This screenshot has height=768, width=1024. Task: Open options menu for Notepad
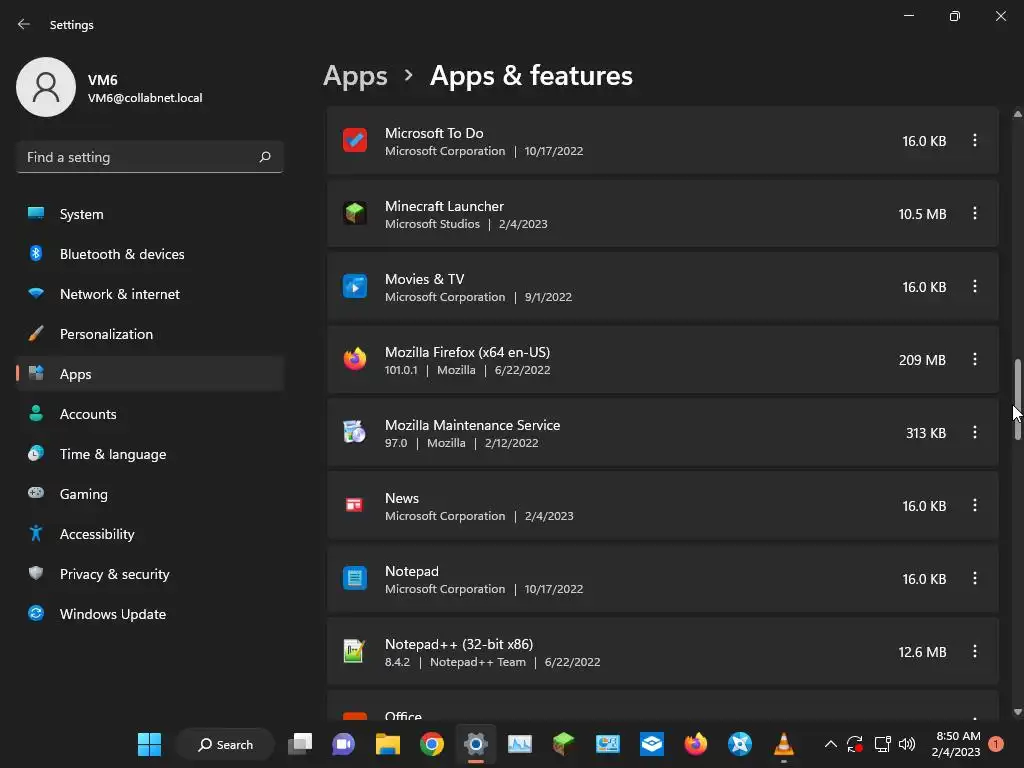(974, 579)
